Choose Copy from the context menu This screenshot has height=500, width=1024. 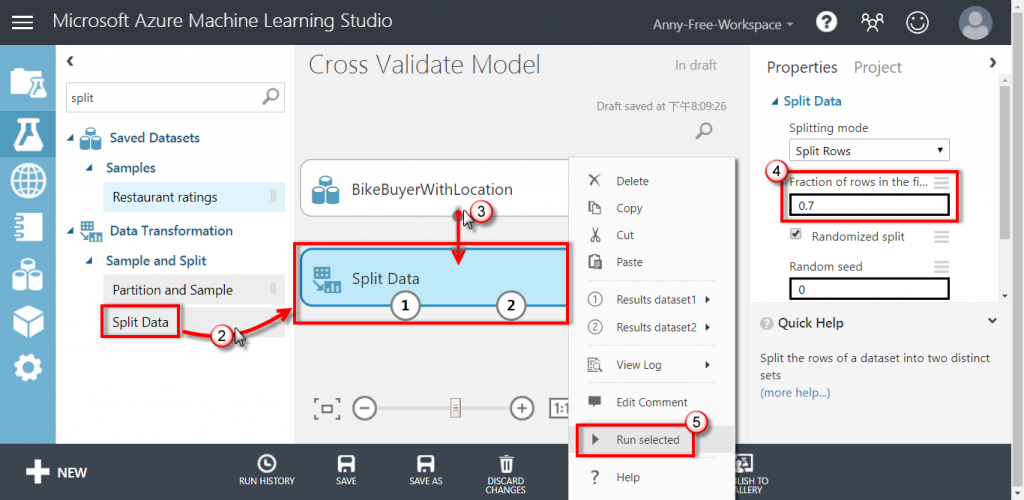[652, 208]
